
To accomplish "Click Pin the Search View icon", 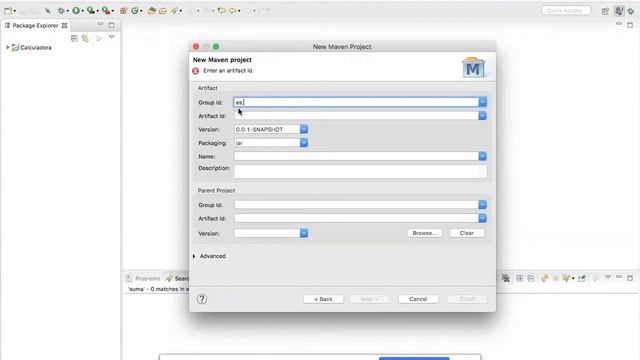I will (x=581, y=278).
